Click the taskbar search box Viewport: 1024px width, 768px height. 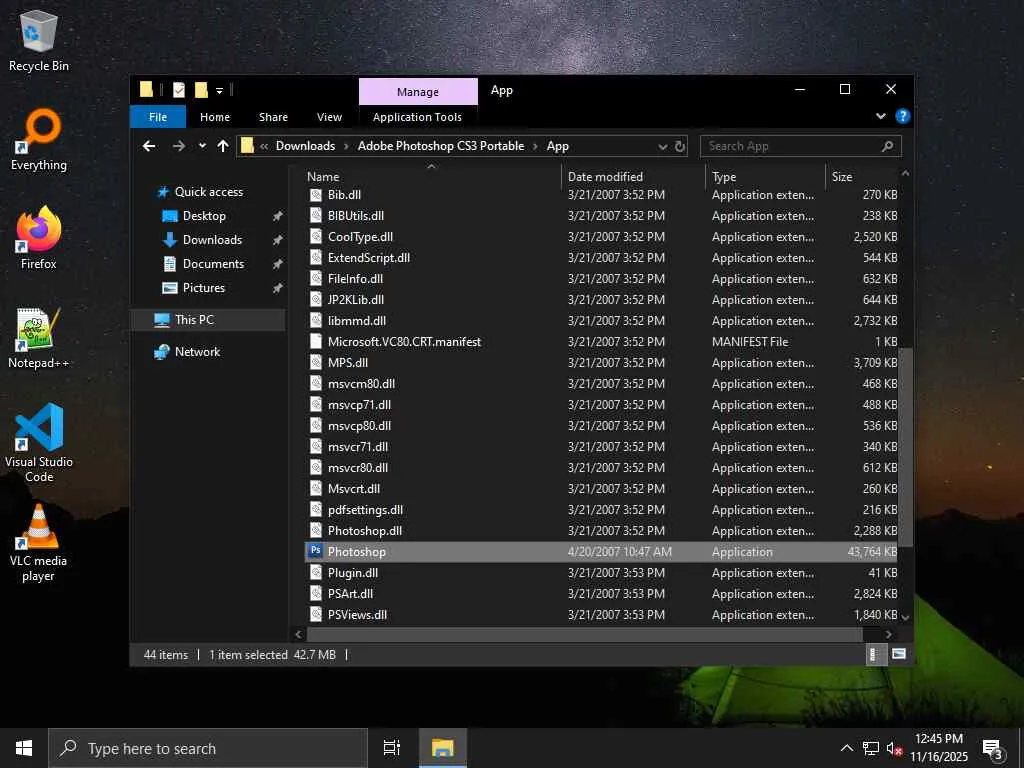click(208, 748)
